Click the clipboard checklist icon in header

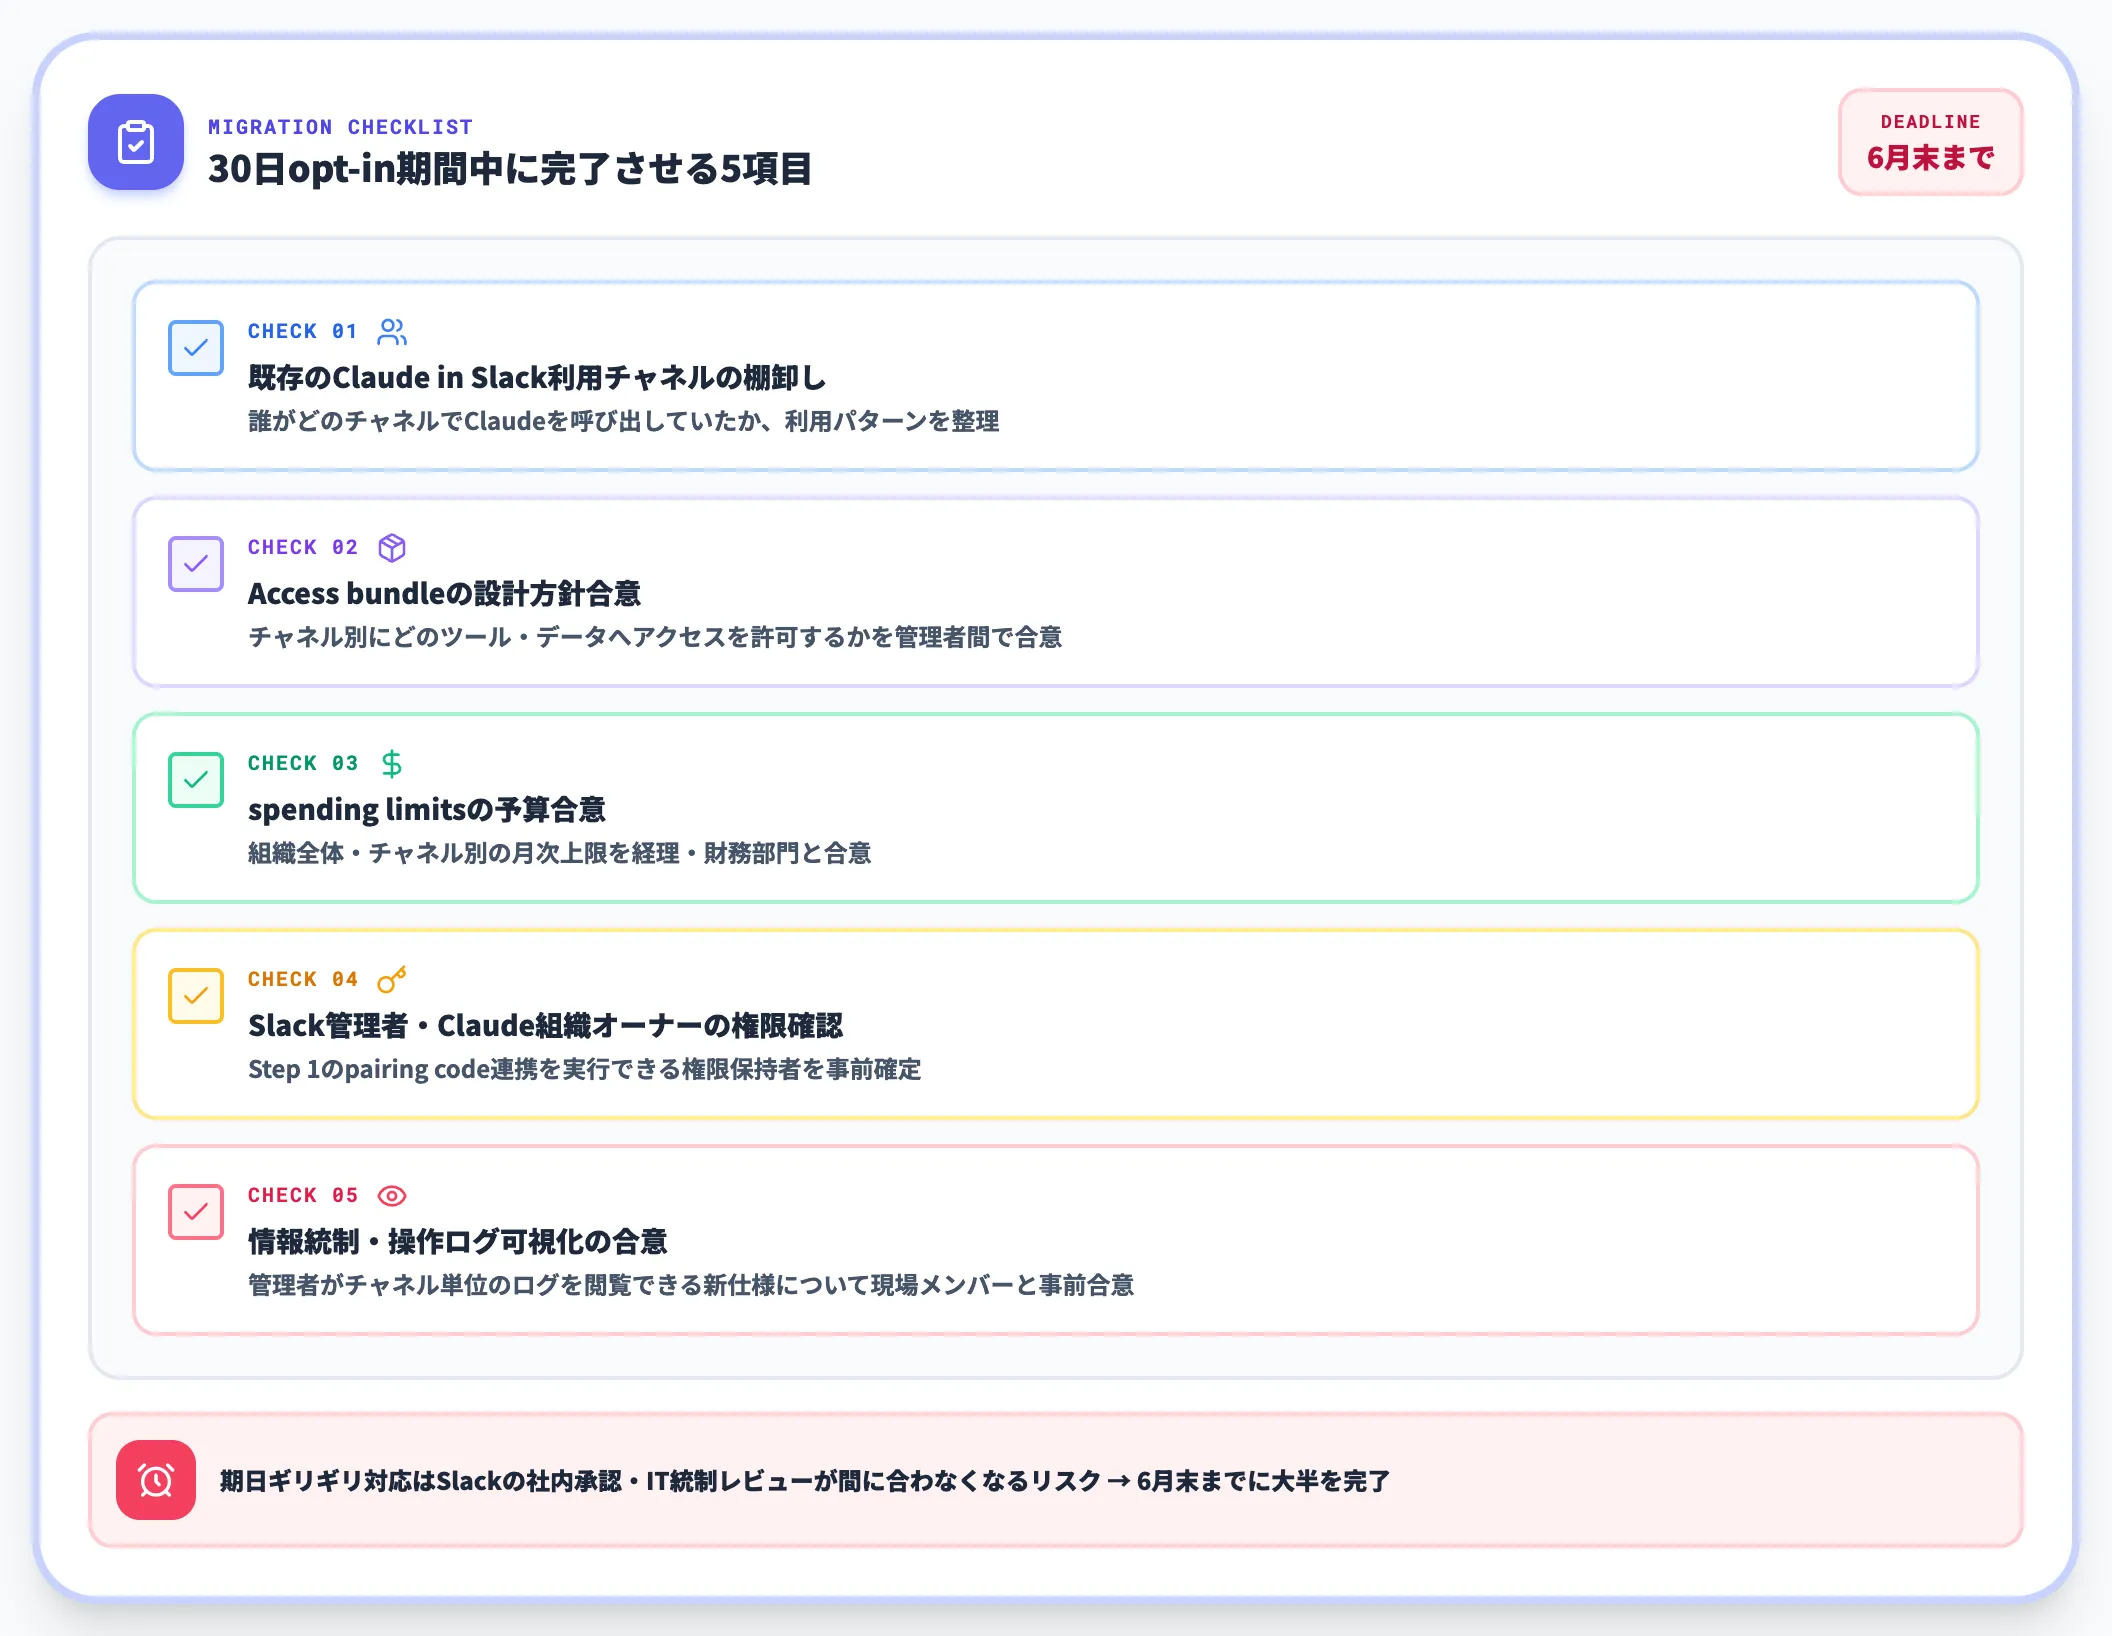click(x=136, y=142)
